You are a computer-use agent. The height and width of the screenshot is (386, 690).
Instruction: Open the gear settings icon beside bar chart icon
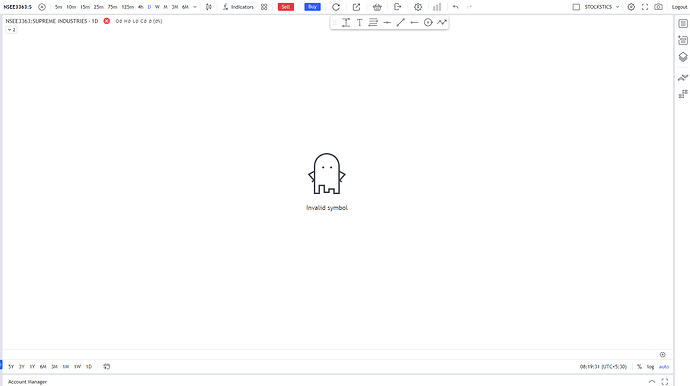point(418,7)
